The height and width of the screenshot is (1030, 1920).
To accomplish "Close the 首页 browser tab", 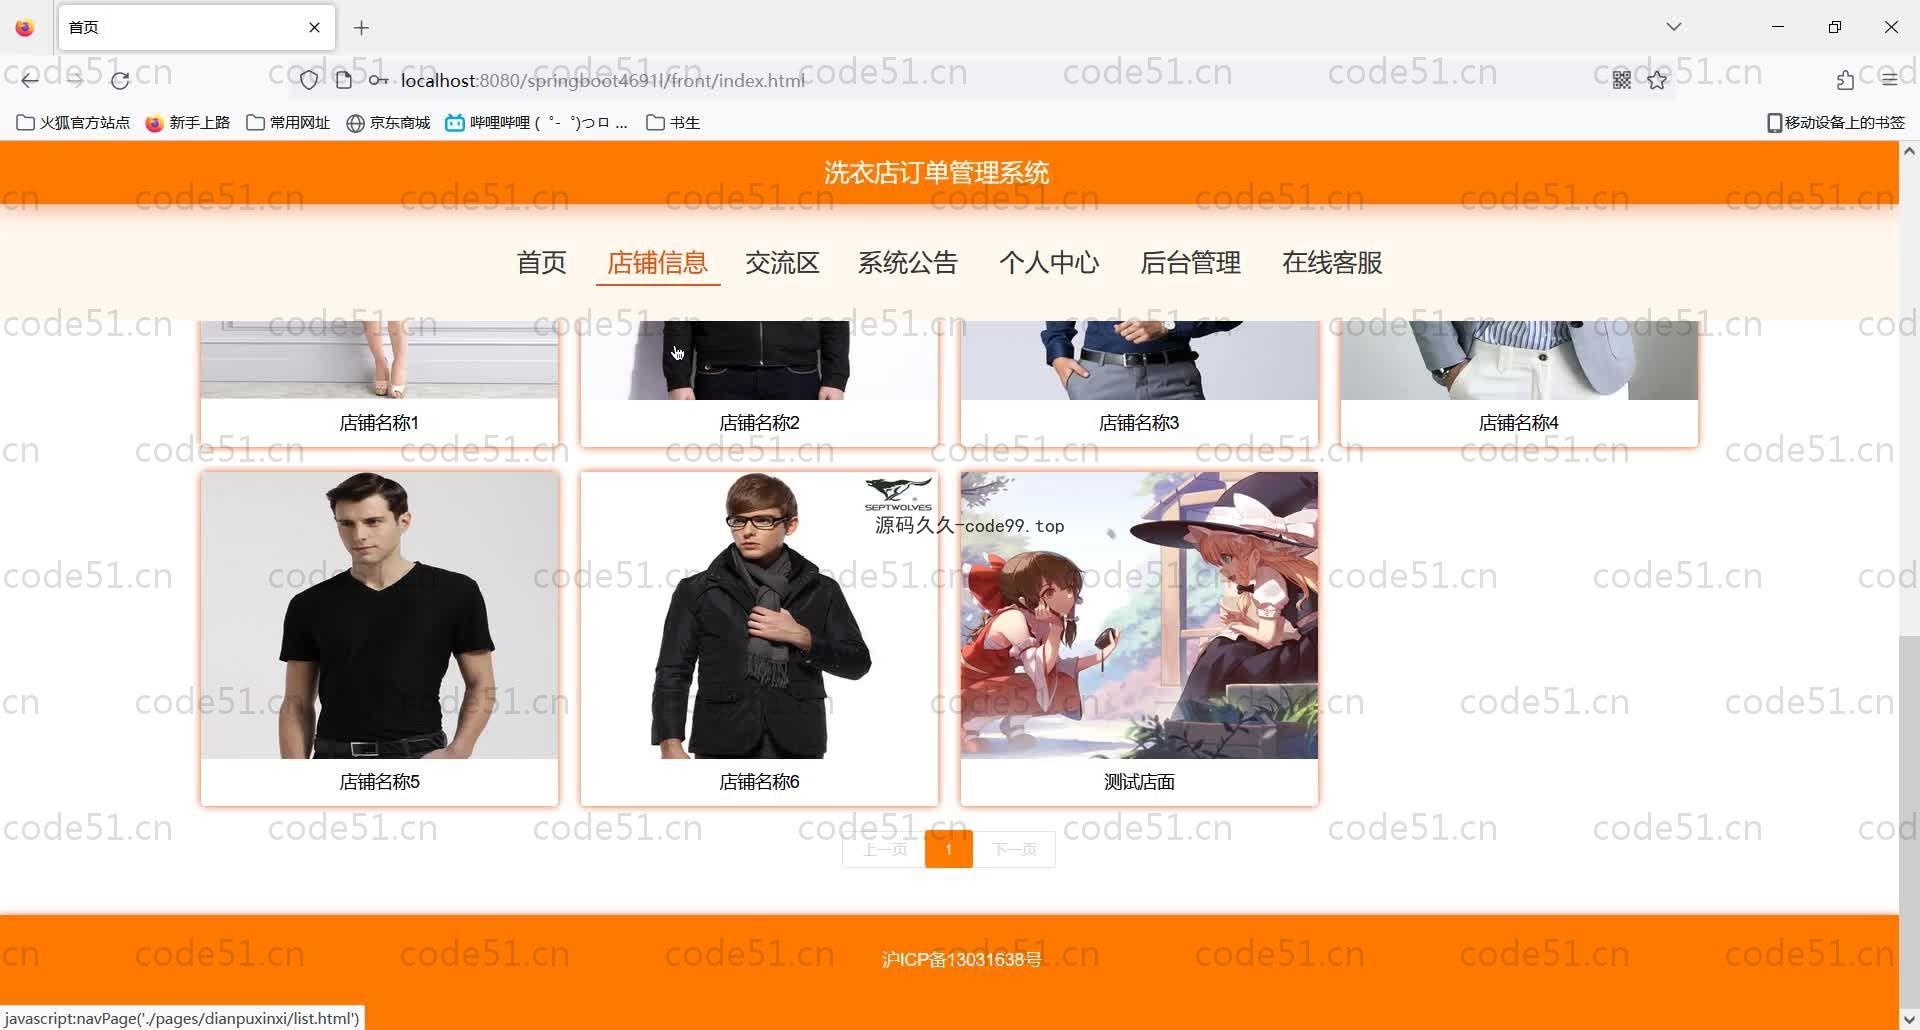I will [314, 28].
